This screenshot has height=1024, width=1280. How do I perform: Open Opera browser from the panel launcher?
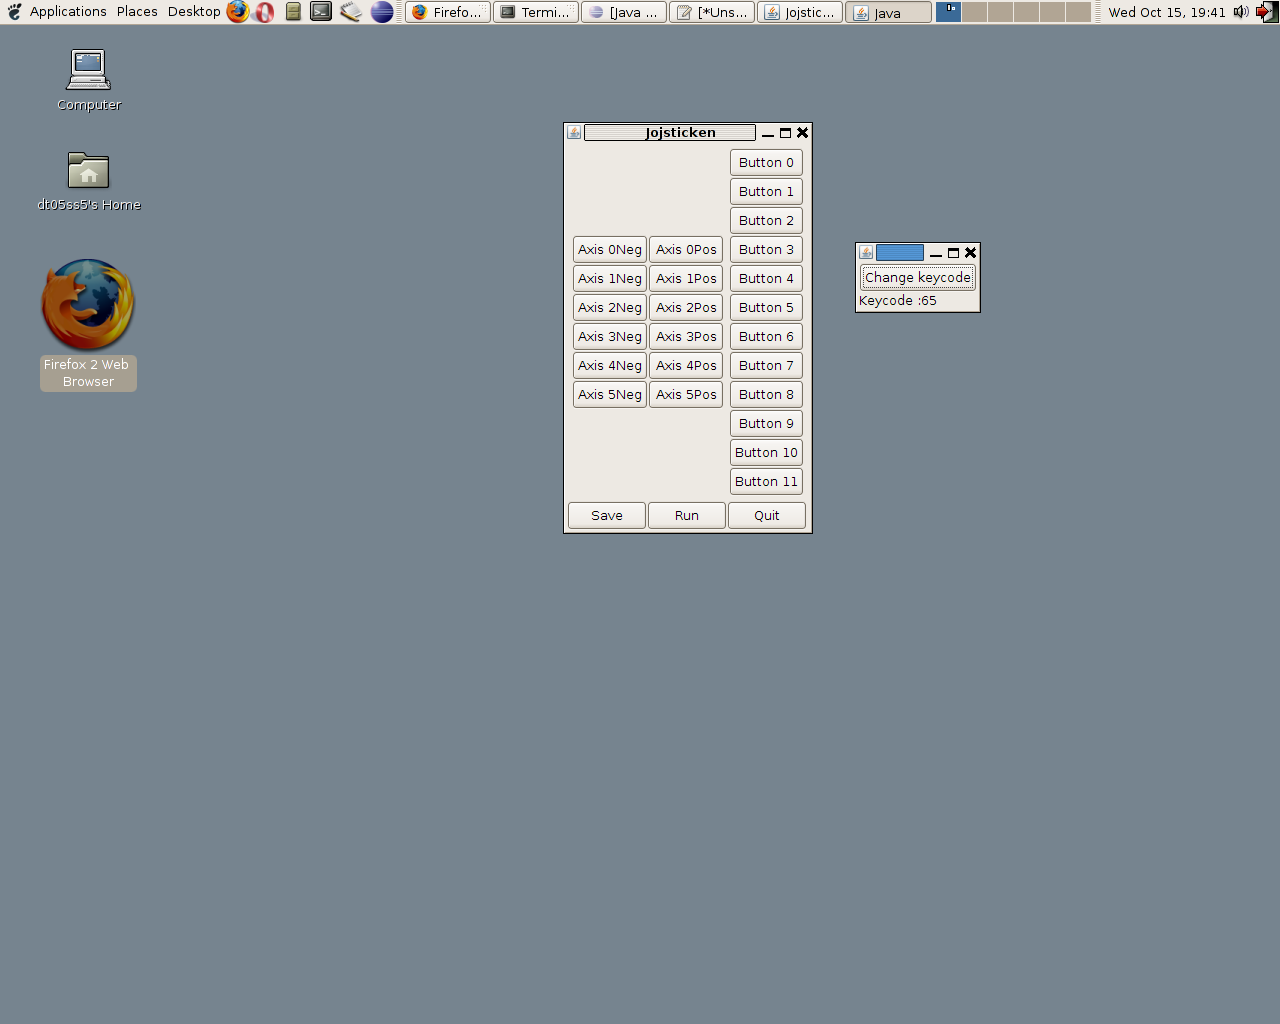coord(264,12)
